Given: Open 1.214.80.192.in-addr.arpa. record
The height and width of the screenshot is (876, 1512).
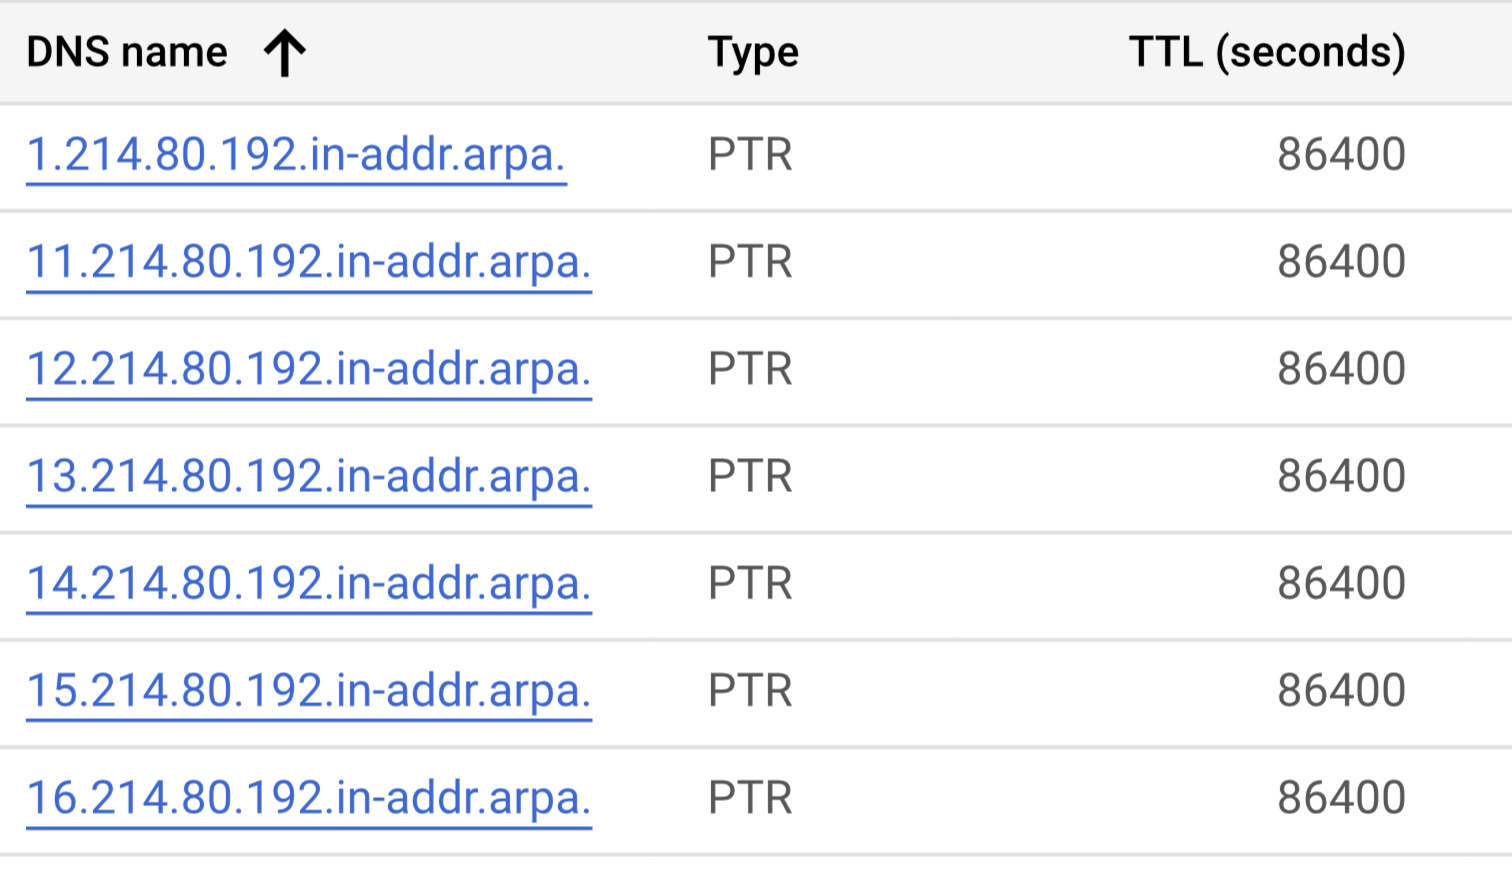Looking at the screenshot, I should point(296,155).
